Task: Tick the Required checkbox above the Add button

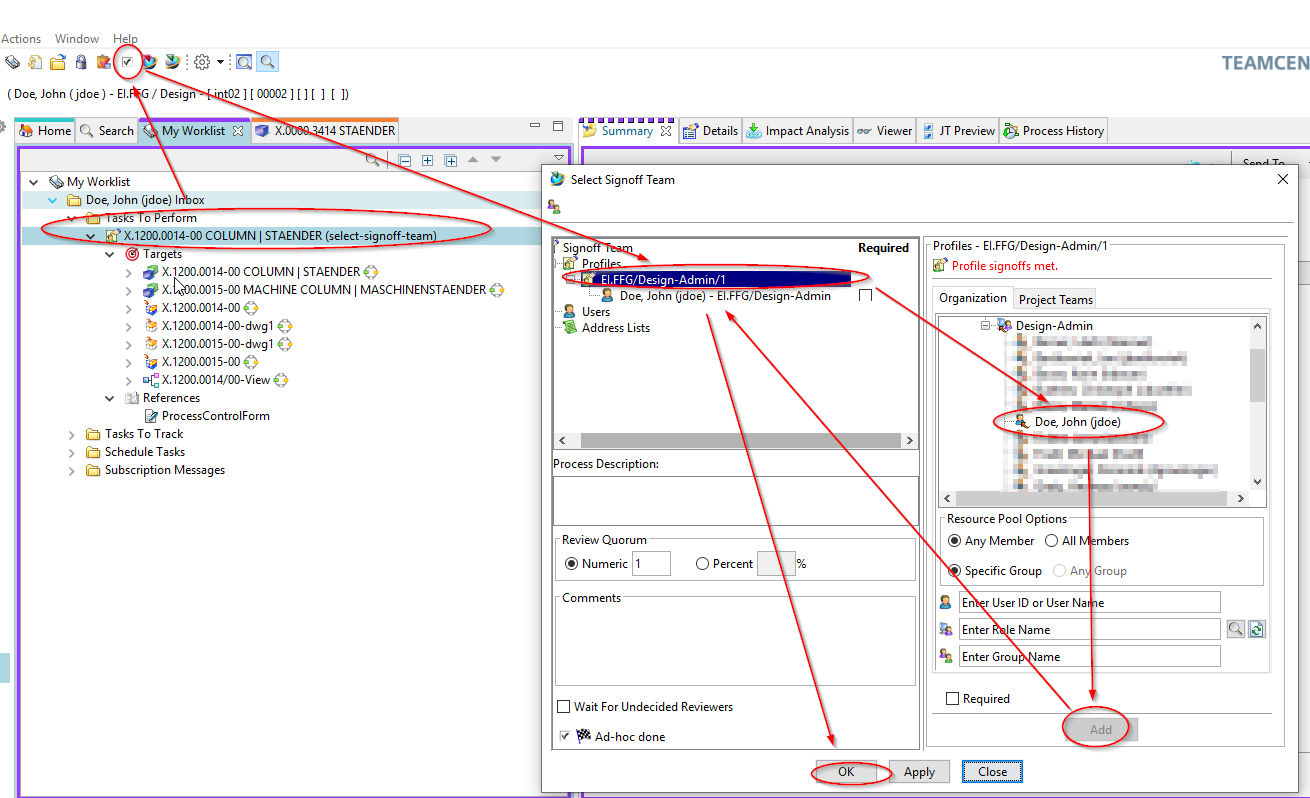Action: pyautogui.click(x=952, y=699)
